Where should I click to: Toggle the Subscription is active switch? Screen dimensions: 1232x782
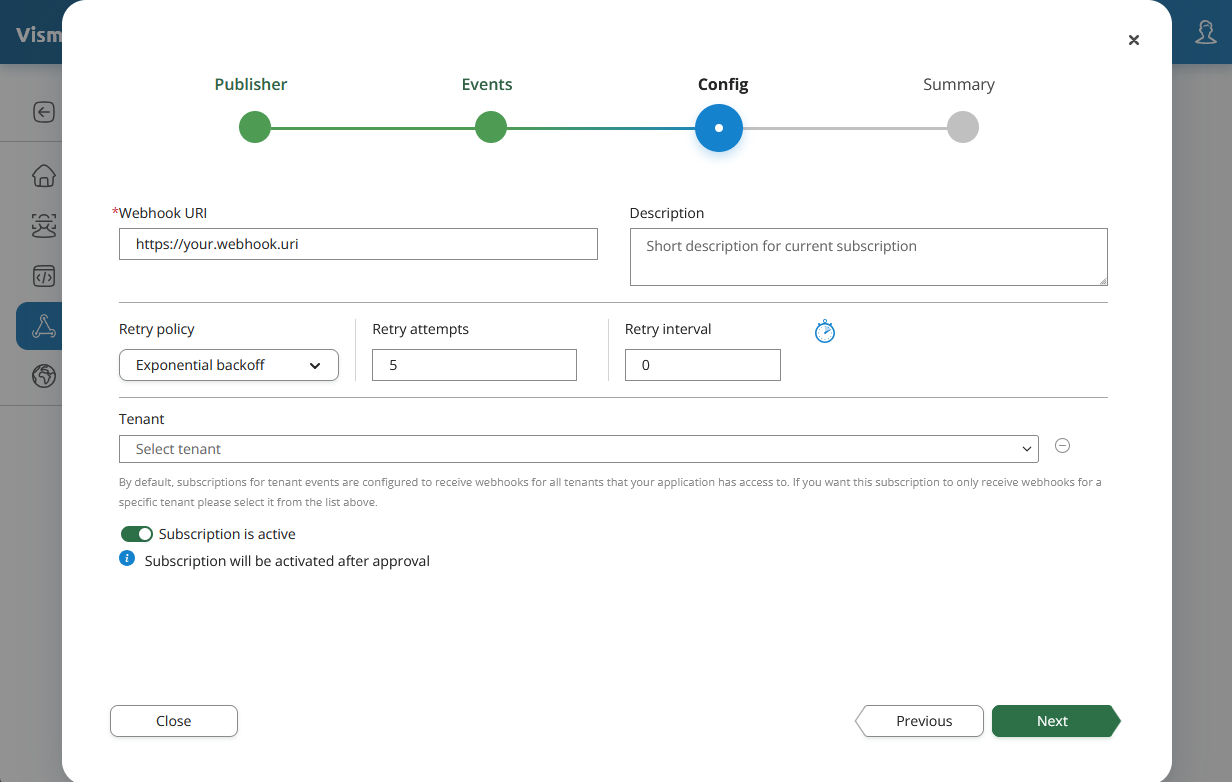(137, 534)
